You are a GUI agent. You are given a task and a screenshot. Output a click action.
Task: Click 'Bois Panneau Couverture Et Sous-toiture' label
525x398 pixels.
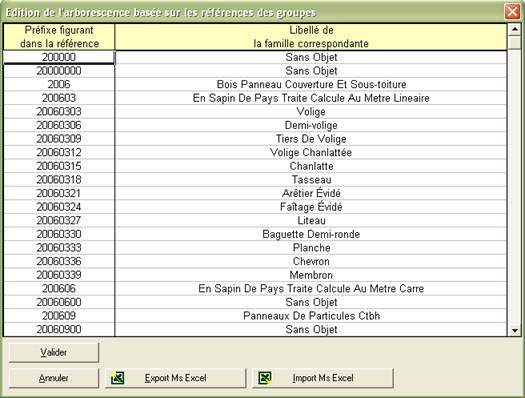311,84
